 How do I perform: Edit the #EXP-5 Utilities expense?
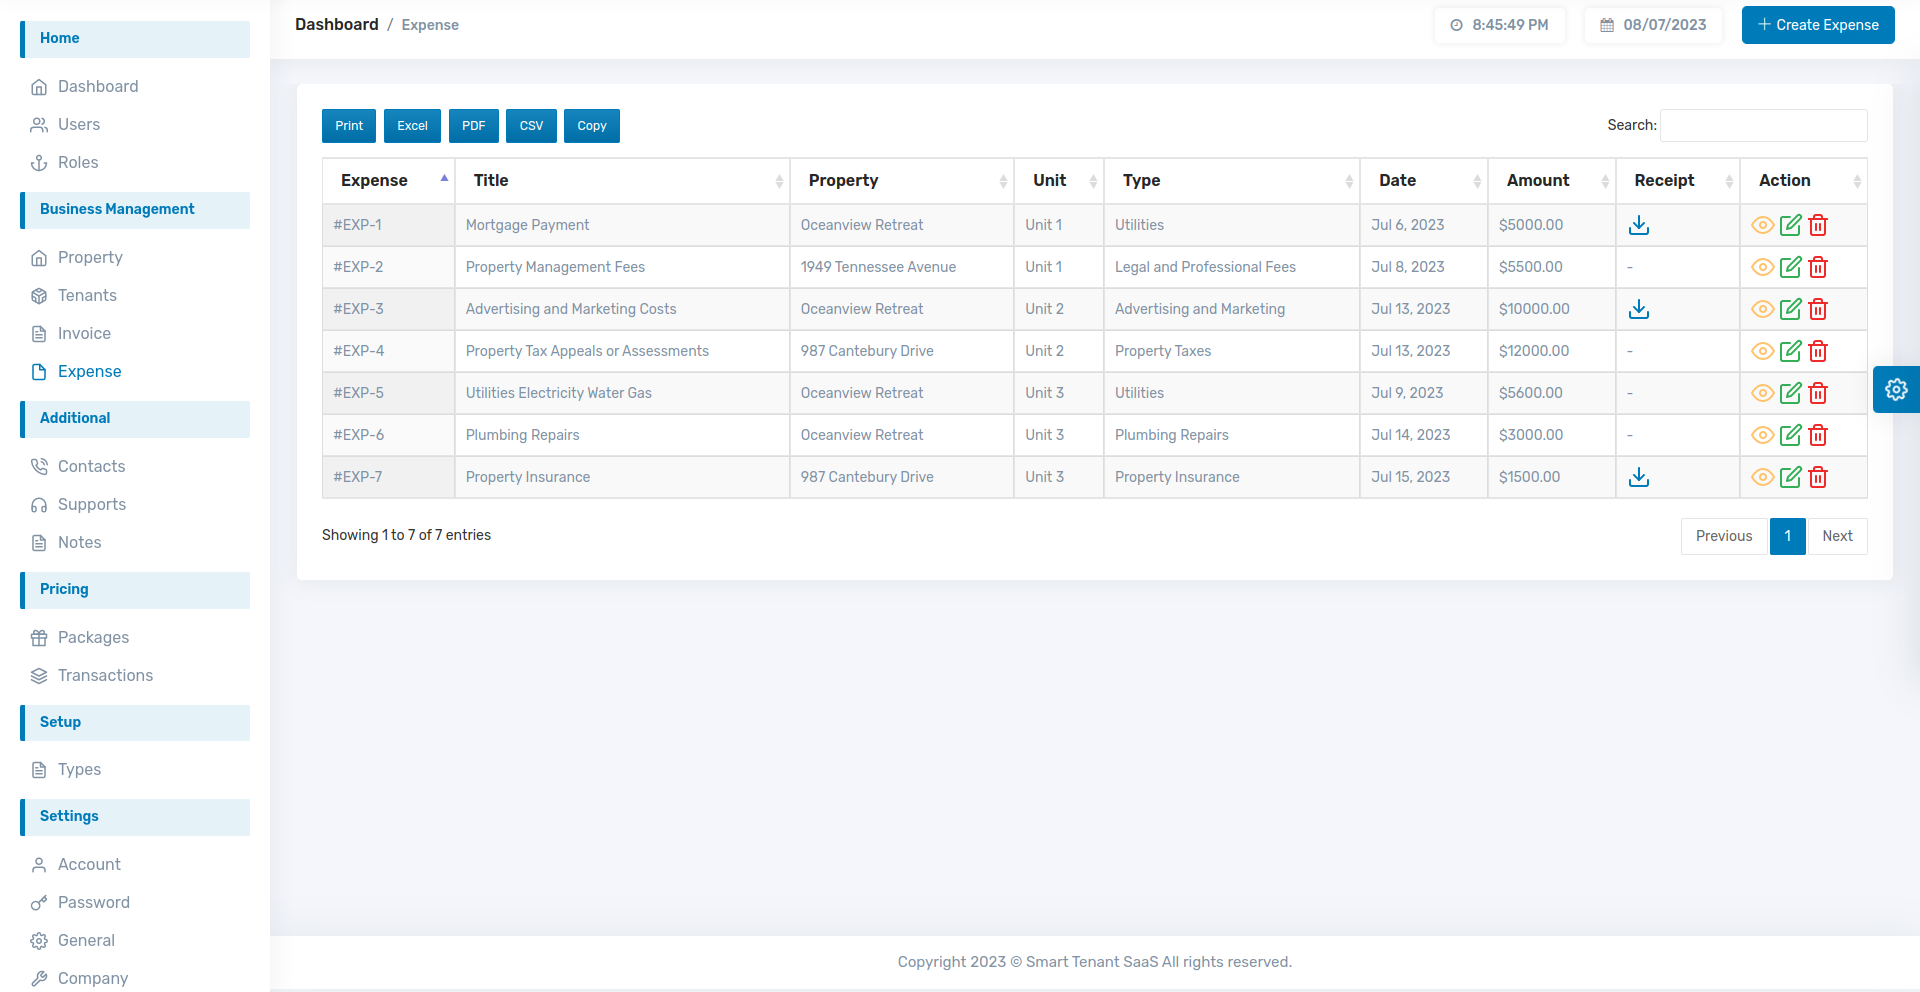(1790, 394)
